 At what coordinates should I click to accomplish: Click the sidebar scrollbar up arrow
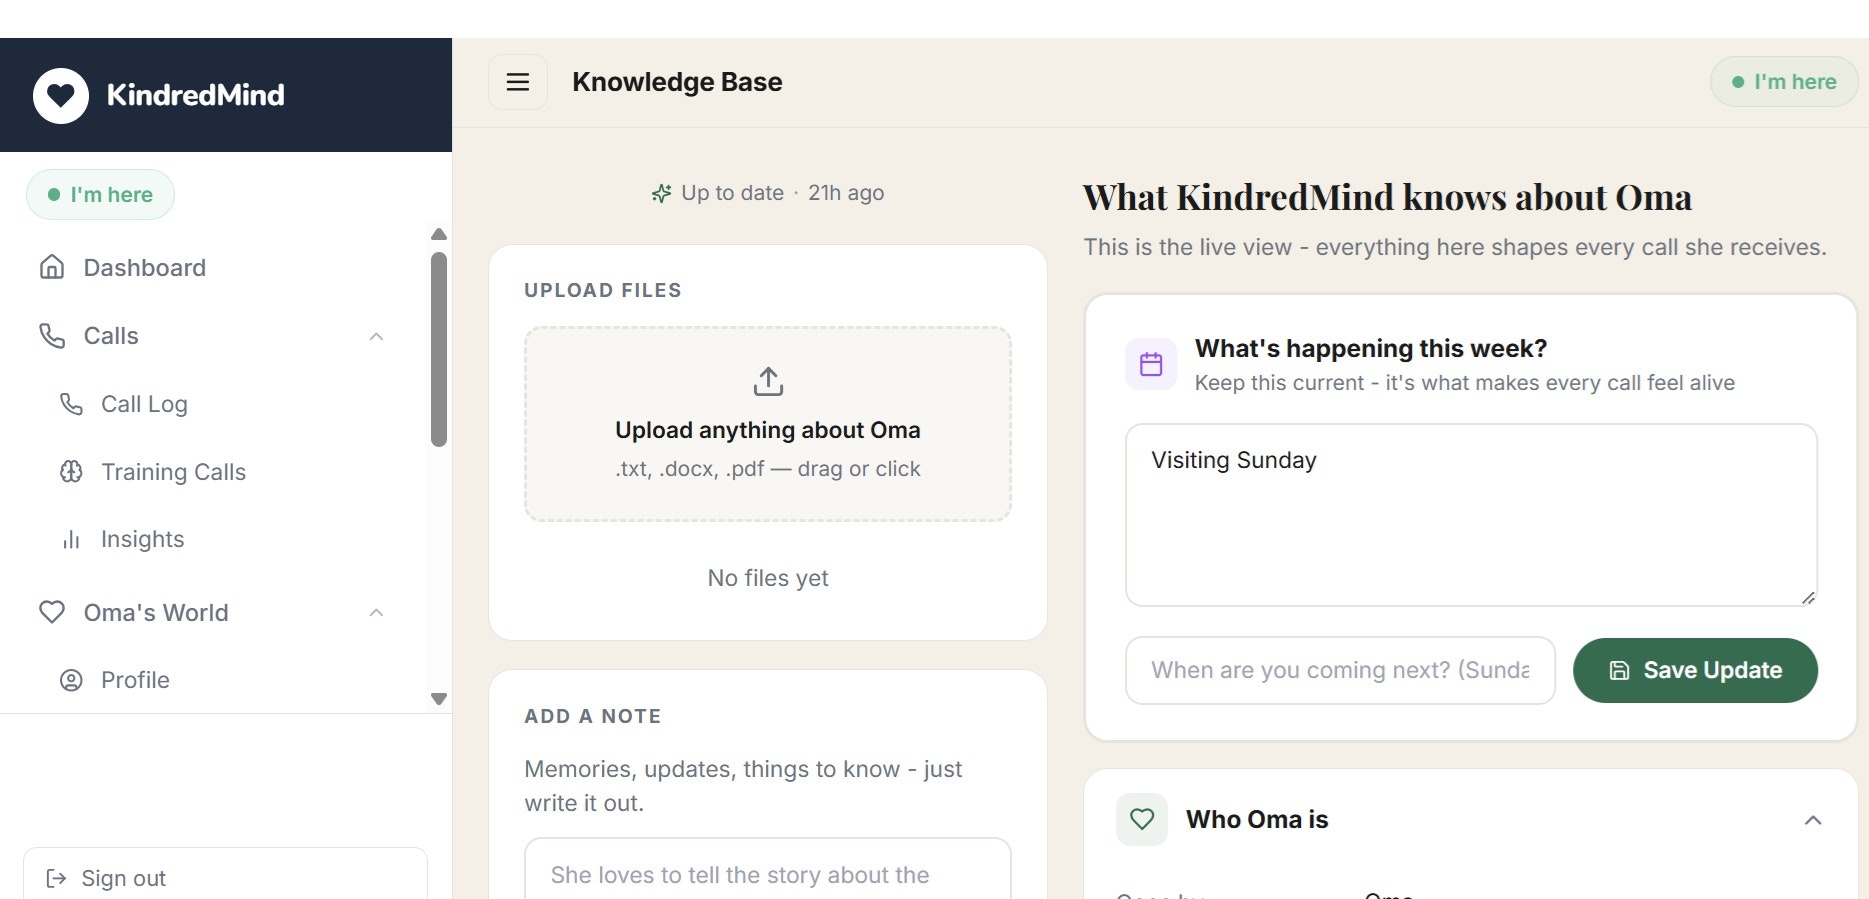tap(438, 234)
